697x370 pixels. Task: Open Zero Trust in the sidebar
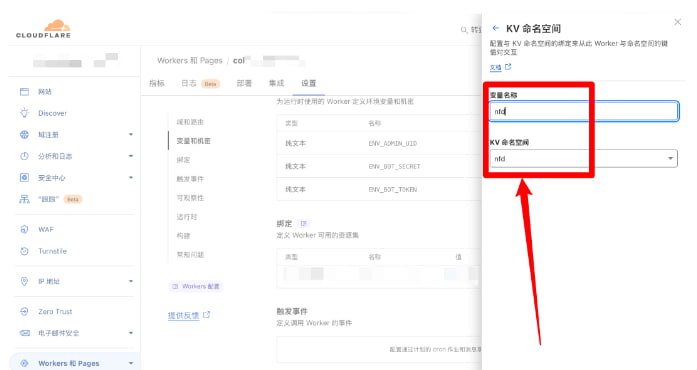[x=55, y=312]
